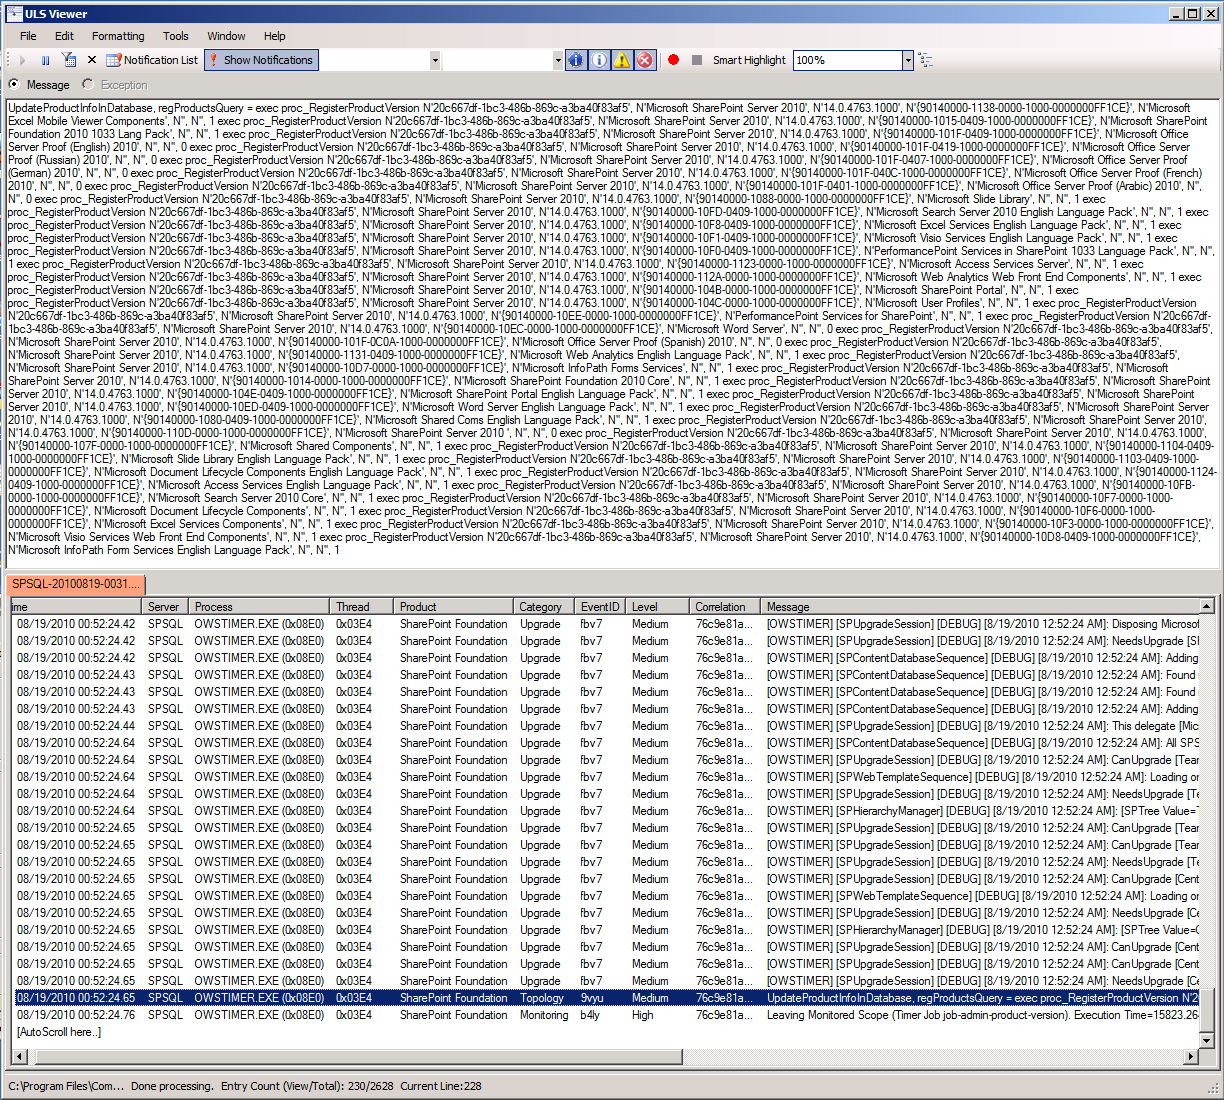Click the gray stop square icon
This screenshot has width=1224, height=1100.
(697, 60)
